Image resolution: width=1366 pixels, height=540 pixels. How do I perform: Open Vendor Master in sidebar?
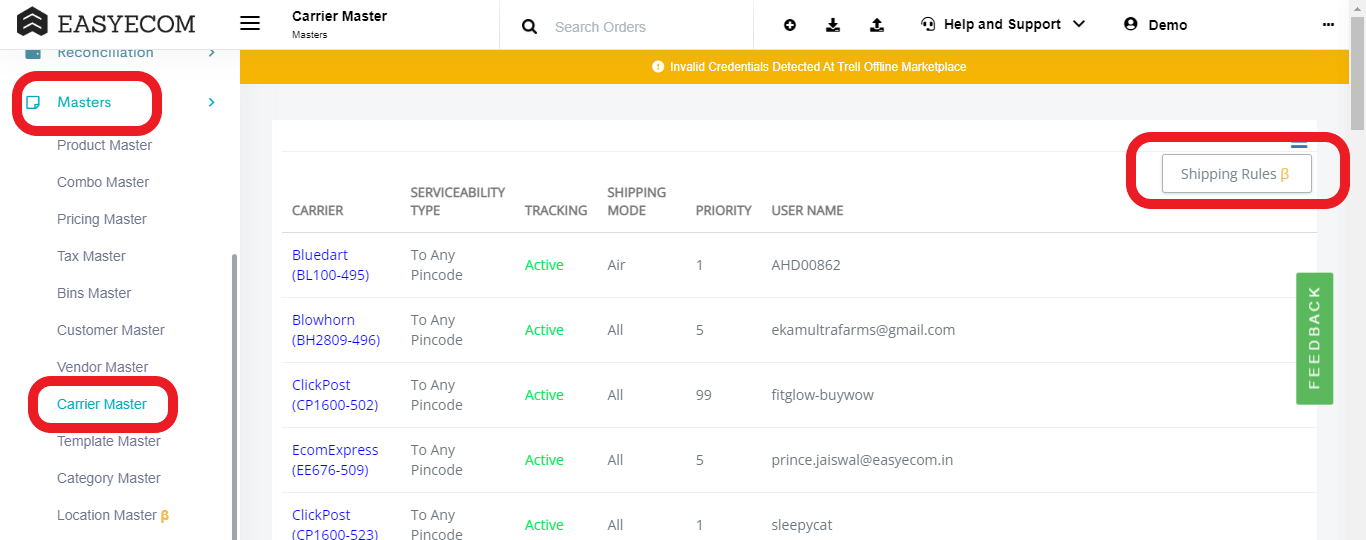coord(103,367)
